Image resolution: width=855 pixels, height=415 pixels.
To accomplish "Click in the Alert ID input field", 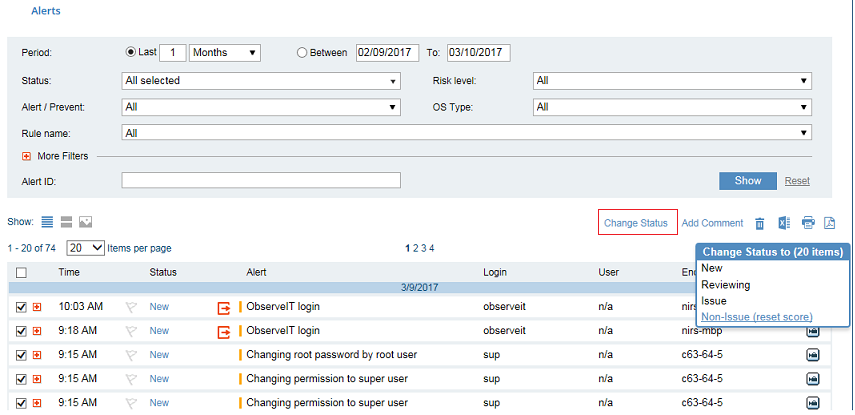I will coord(260,180).
